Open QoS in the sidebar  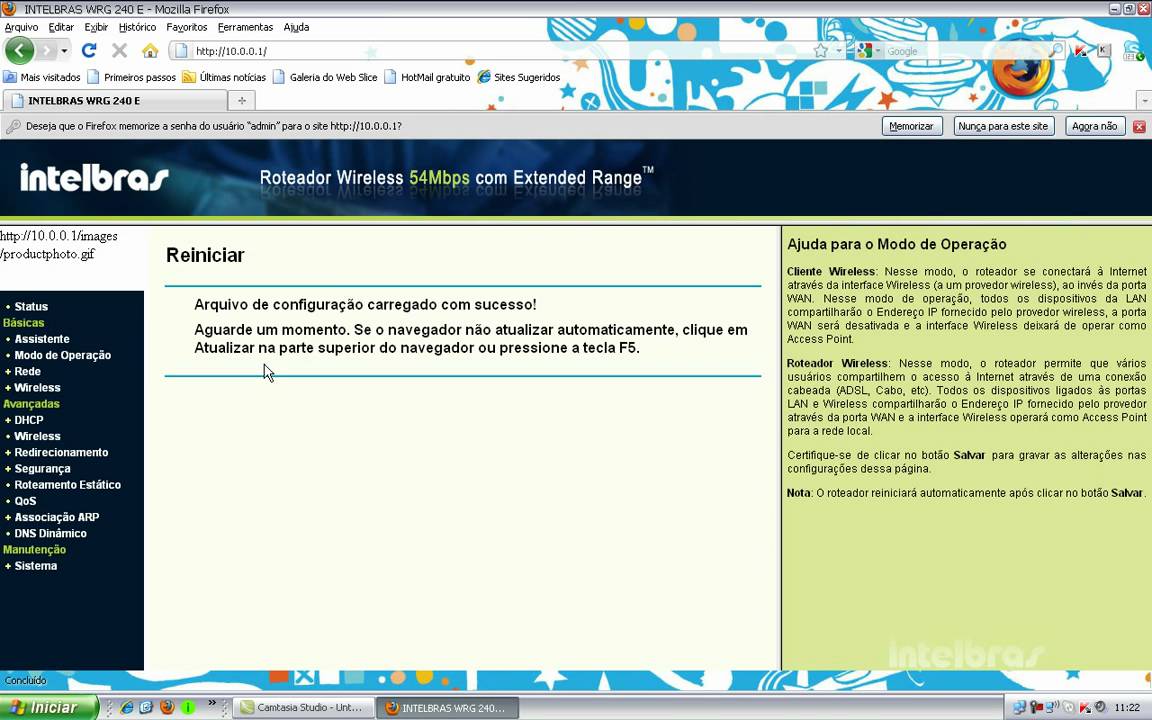25,500
